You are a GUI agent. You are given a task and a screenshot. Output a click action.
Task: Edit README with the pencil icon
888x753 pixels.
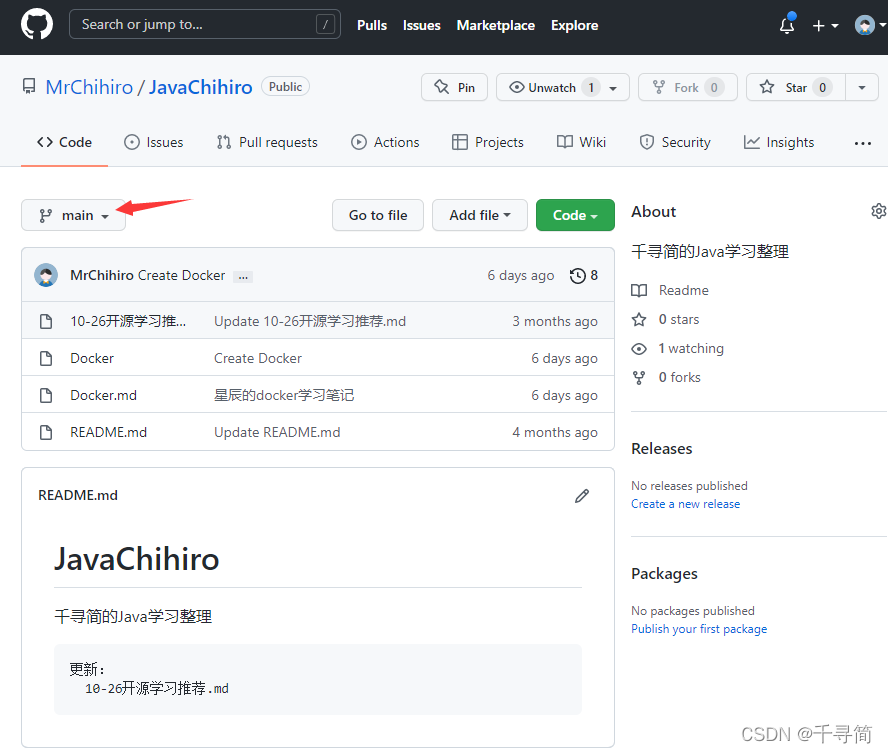click(582, 496)
